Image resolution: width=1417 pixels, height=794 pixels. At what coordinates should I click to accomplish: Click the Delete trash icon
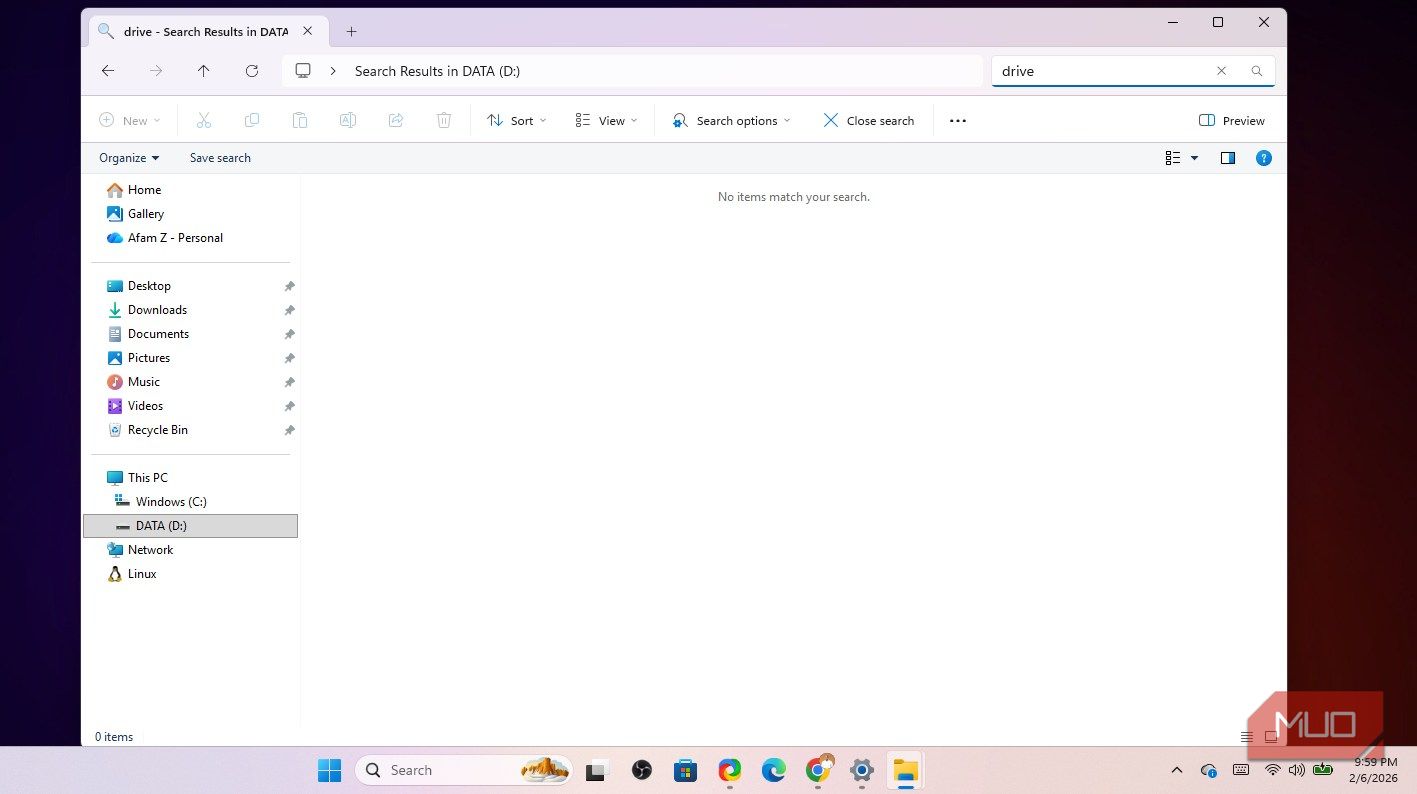pos(444,120)
